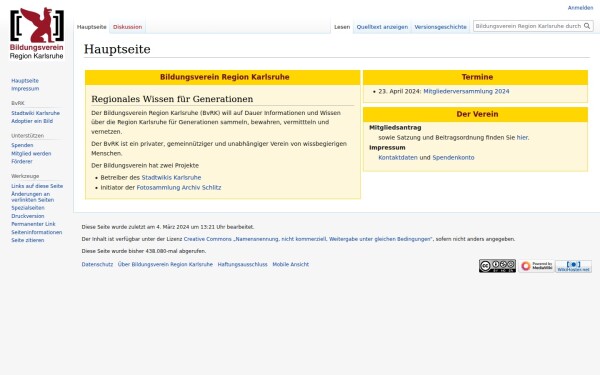Screen dimensions: 600x375
Task: Click the 'Regionales Wissen für Generationen' heading
Action: tap(172, 99)
